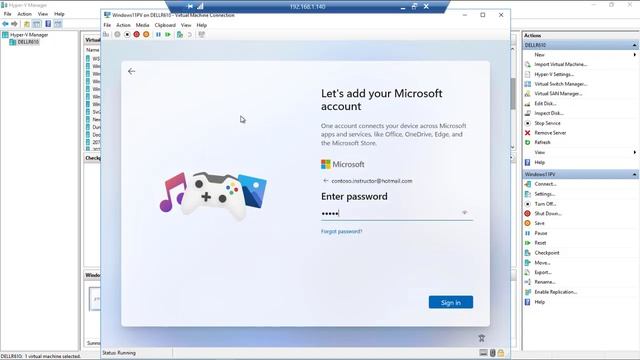Select DELLR610 node in Hyper-V tree
Image resolution: width=640 pixels, height=360 pixels.
click(x=28, y=42)
